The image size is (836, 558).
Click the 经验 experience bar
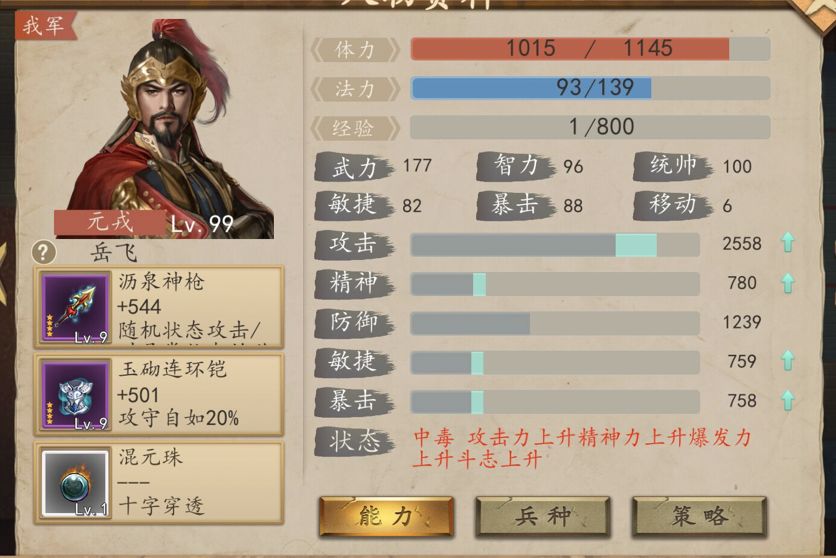590,127
